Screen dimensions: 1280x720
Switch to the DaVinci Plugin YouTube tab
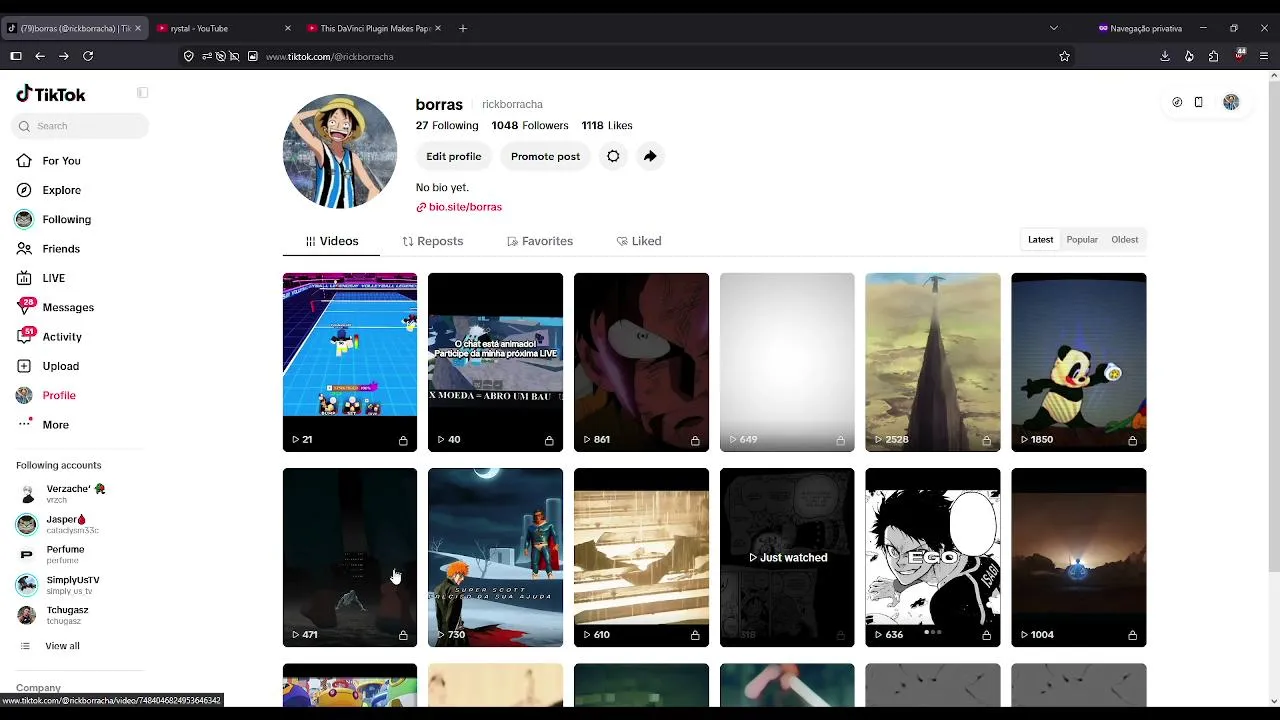coord(374,28)
